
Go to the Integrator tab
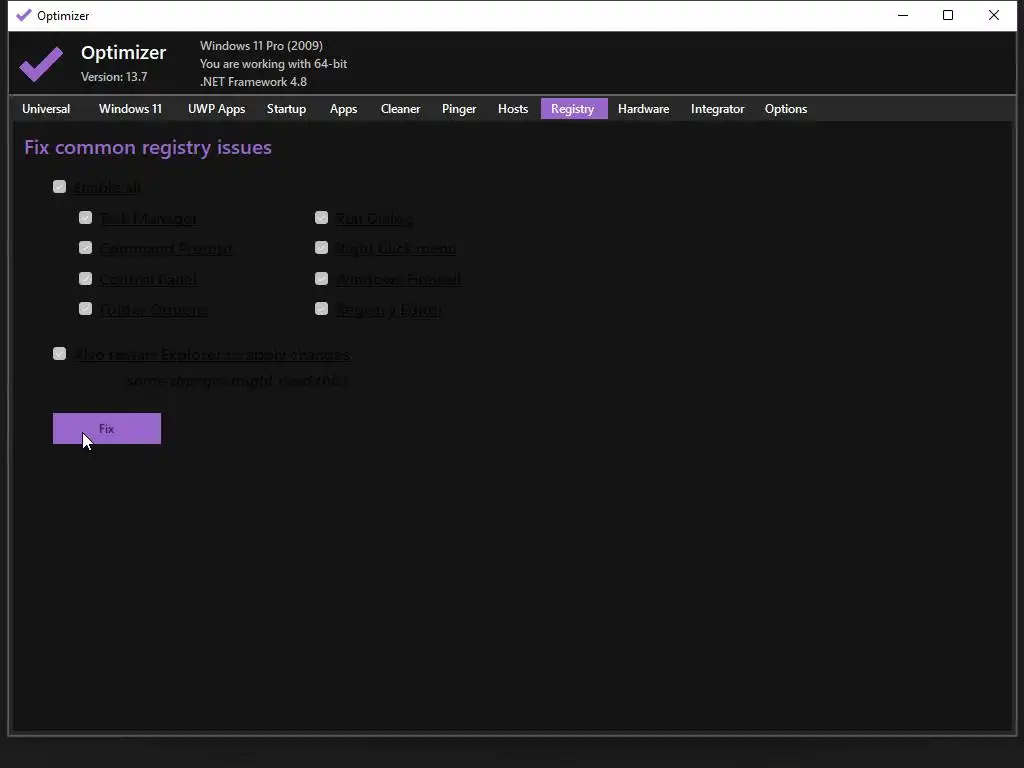[717, 109]
